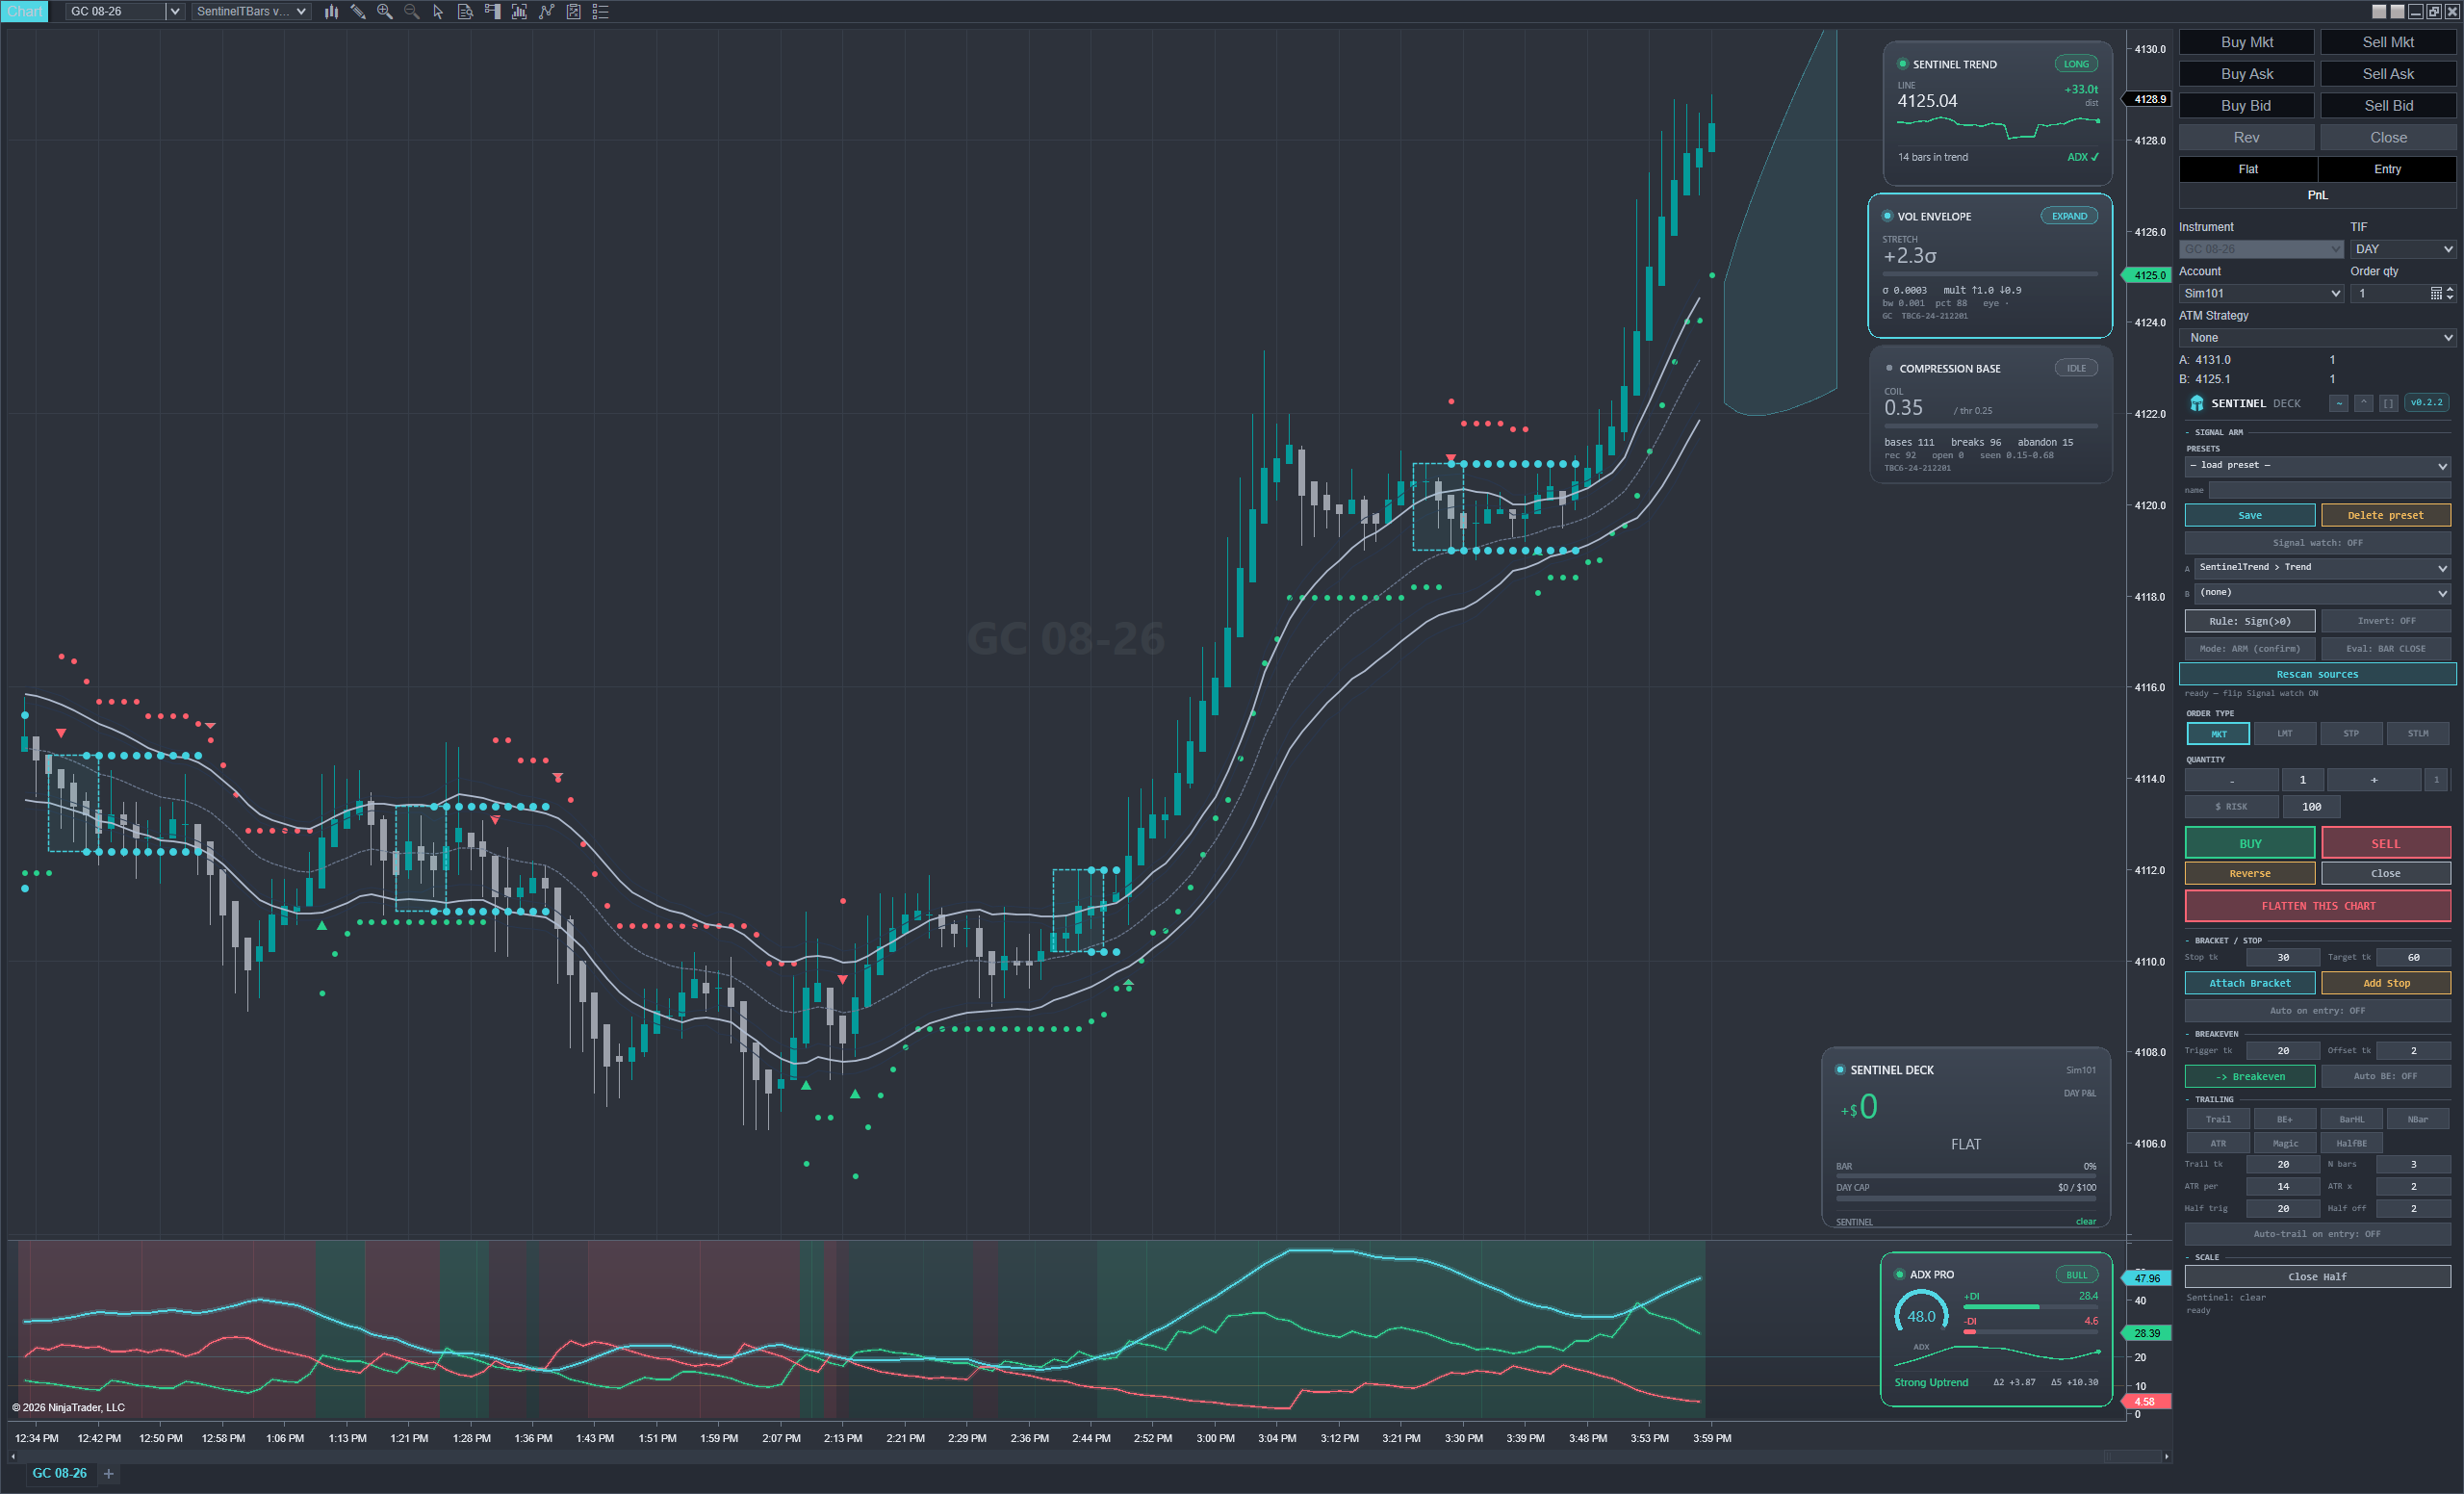
Task: Click the v0.2.2 version badge
Action: pyautogui.click(x=2426, y=403)
